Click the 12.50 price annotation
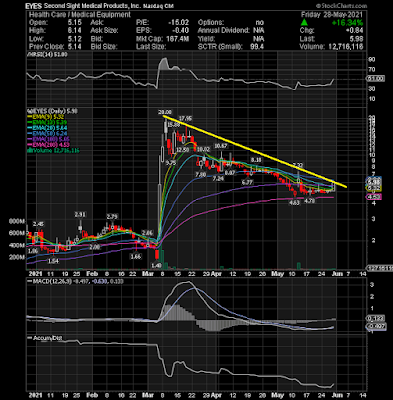The width and height of the screenshot is (393, 400). coord(182,150)
